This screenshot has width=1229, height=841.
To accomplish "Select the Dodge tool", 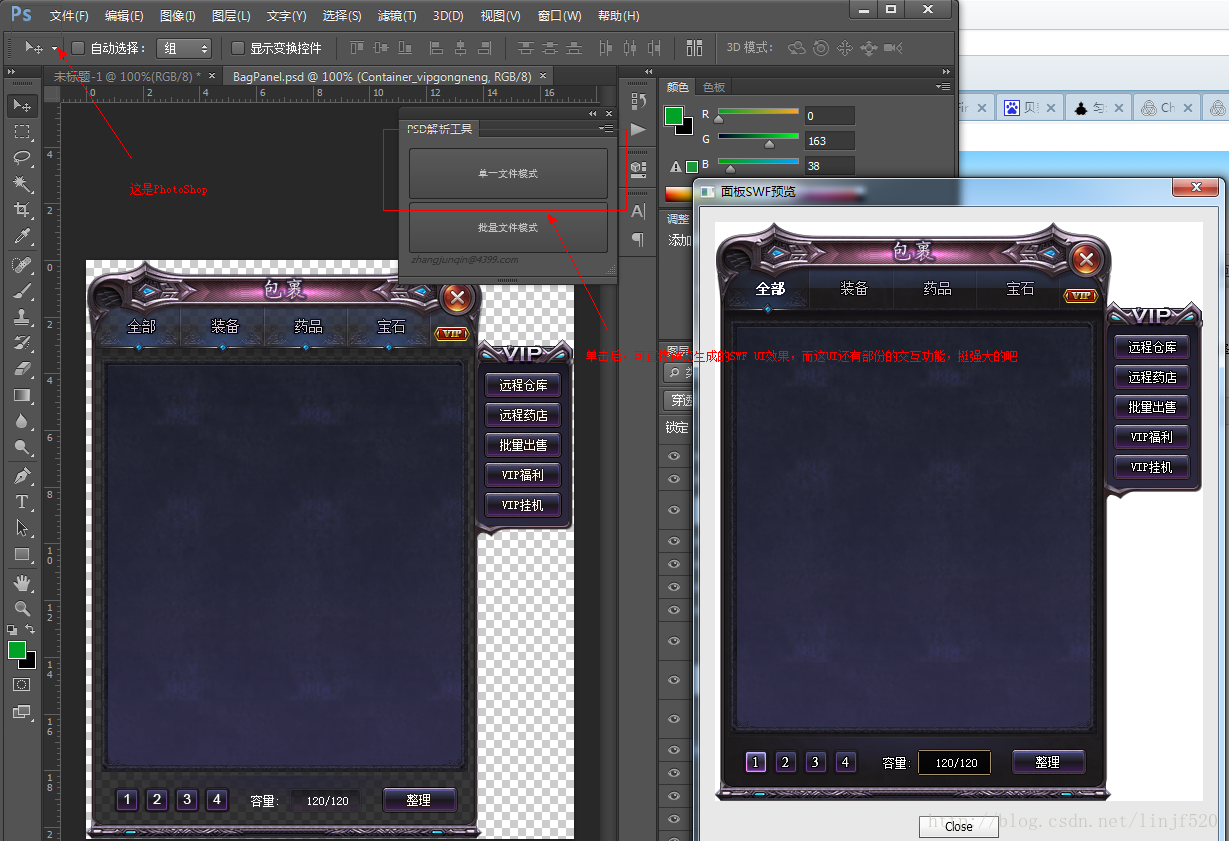I will 22,447.
